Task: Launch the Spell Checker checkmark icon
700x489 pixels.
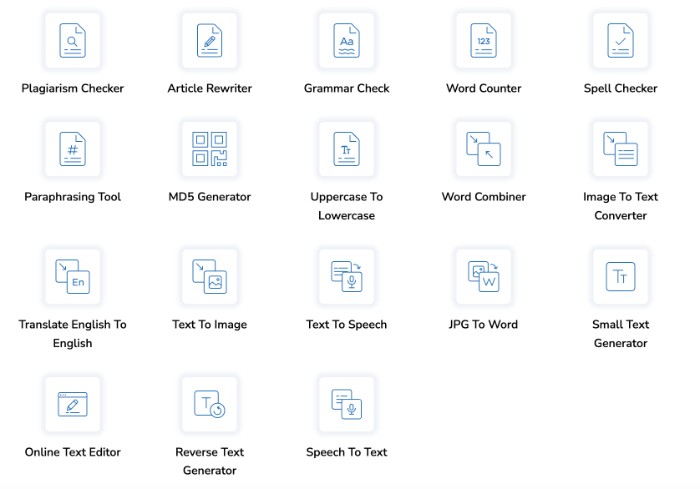Action: 621,41
